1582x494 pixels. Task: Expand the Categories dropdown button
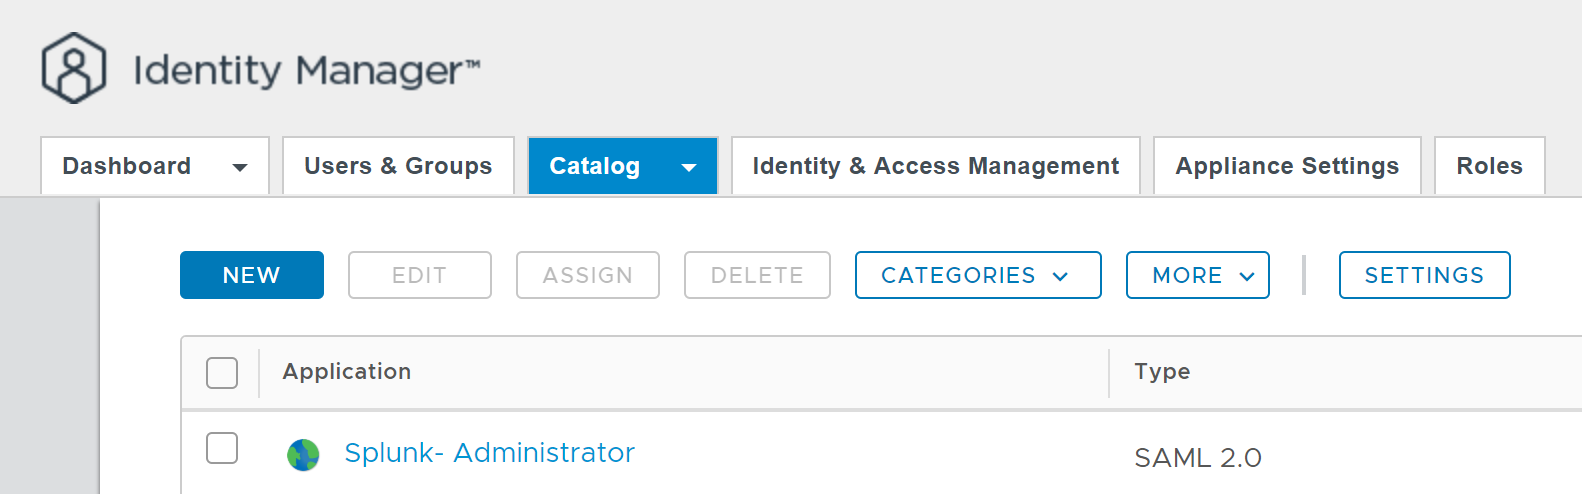click(977, 275)
